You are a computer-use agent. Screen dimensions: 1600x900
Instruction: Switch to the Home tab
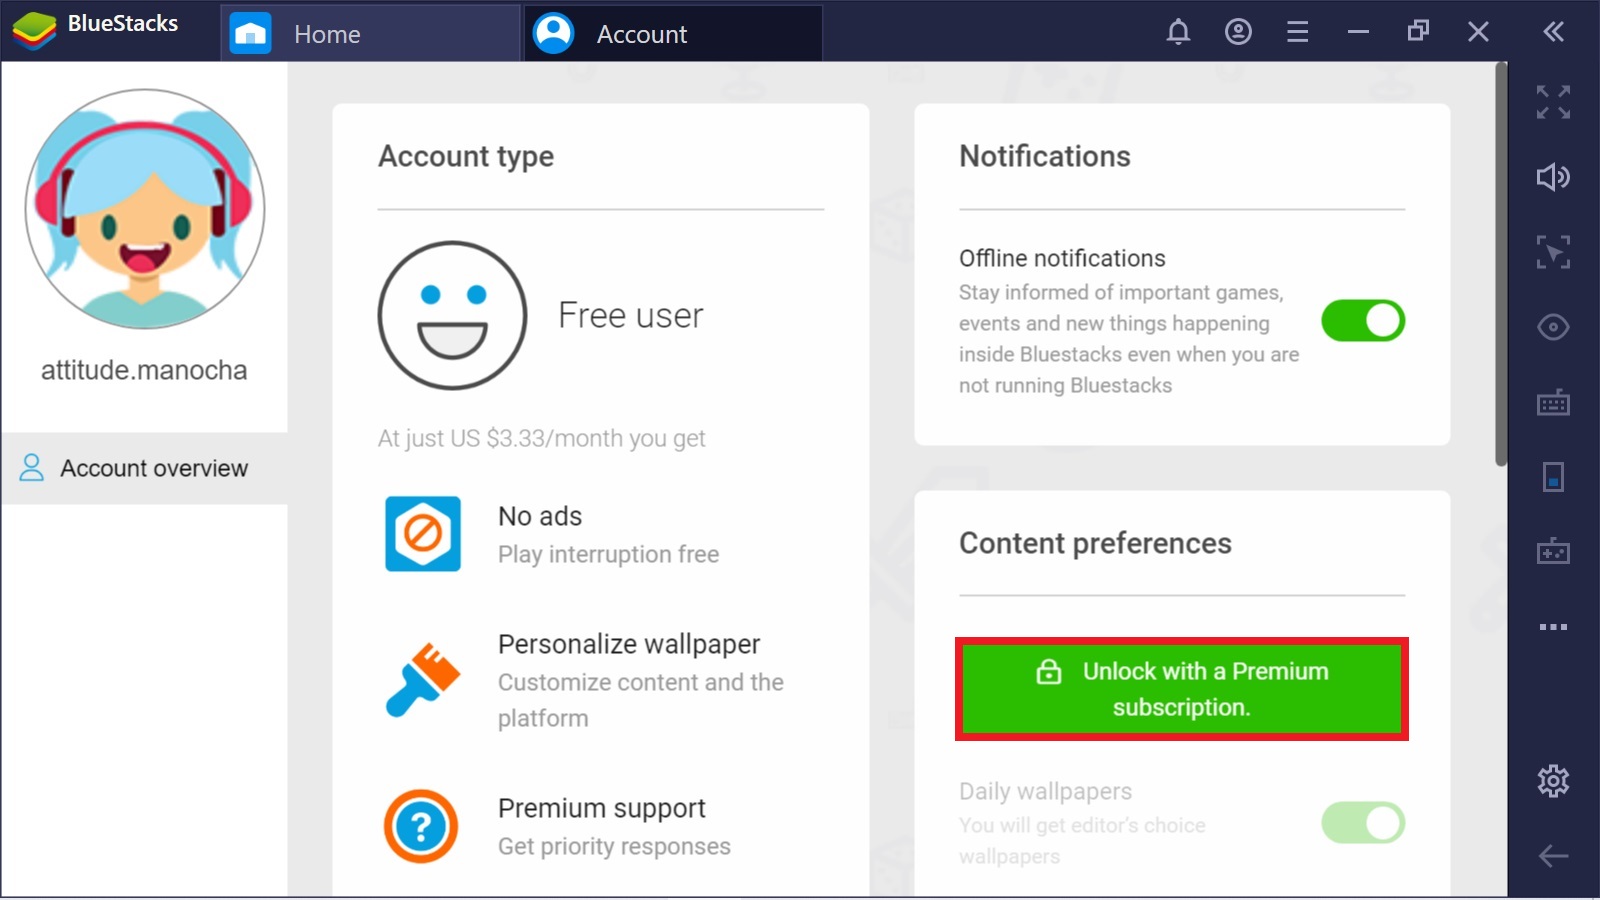[370, 34]
